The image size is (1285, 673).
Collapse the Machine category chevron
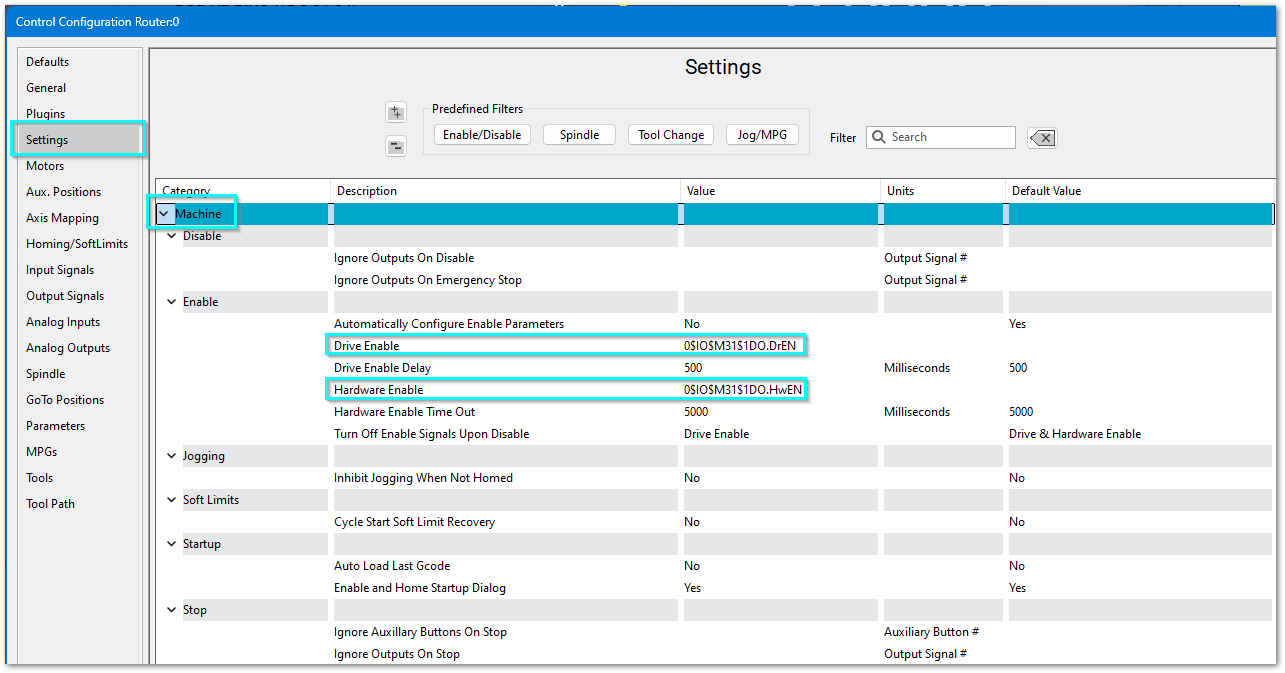point(163,214)
